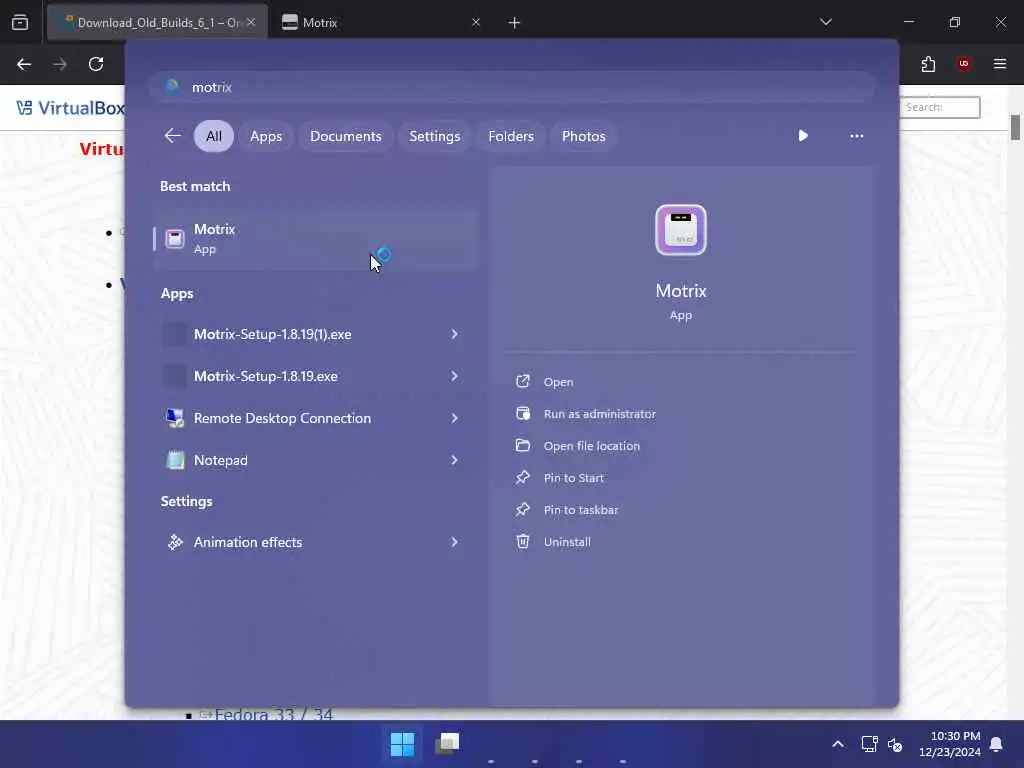1024x768 pixels.
Task: Click the network icon in system tray
Action: (869, 744)
